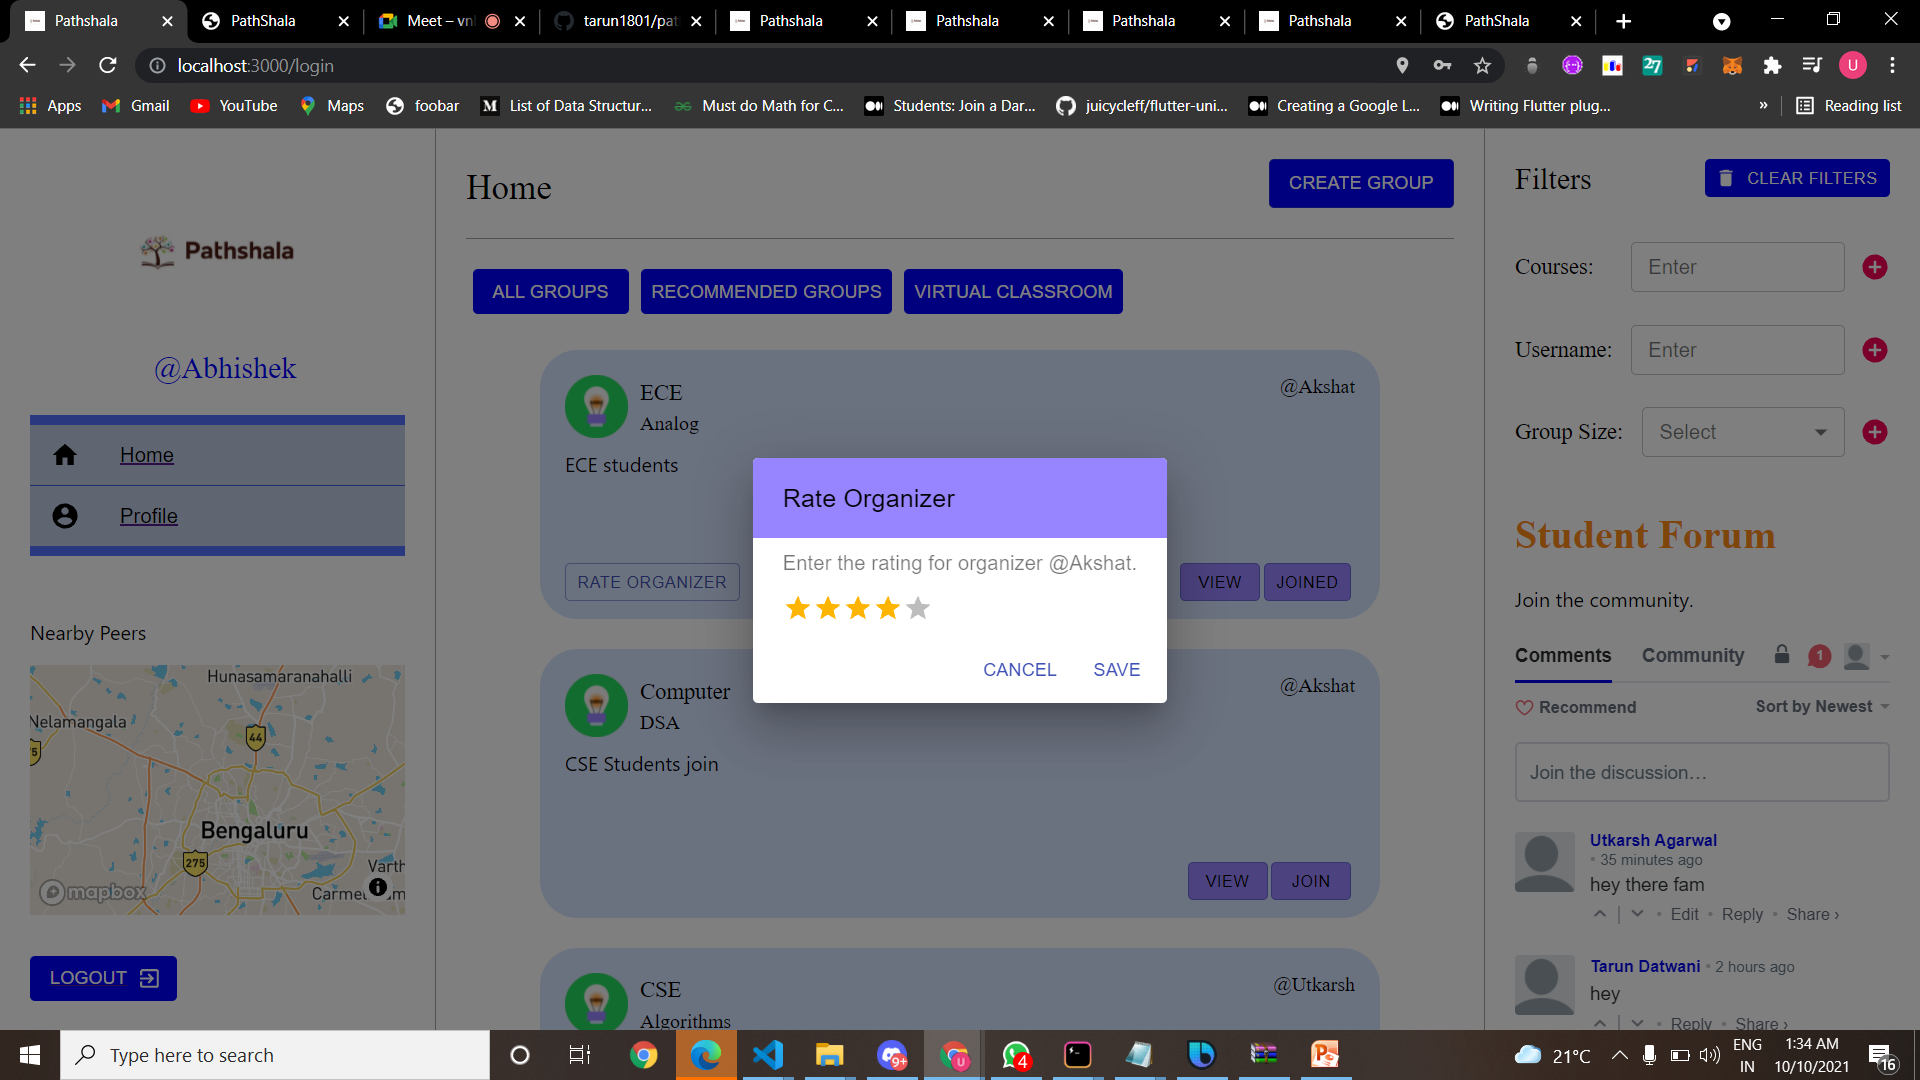Click the Profile person icon in sidebar
The width and height of the screenshot is (1920, 1080).
click(x=65, y=516)
